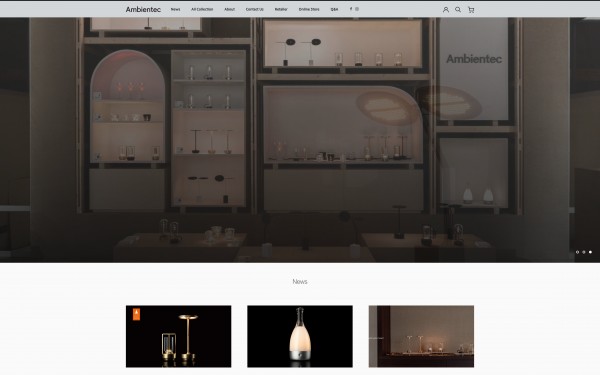Click the News section heading
Viewport: 600px width, 375px height.
(300, 282)
